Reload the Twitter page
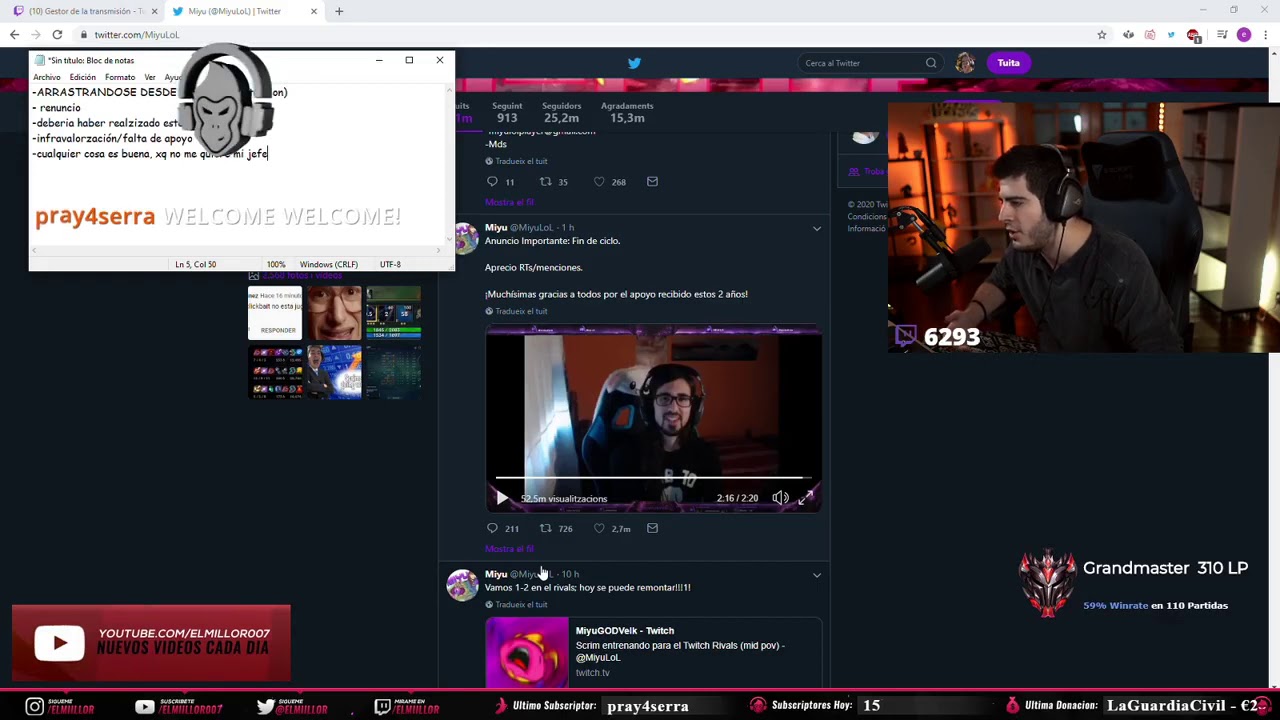 coord(57,35)
